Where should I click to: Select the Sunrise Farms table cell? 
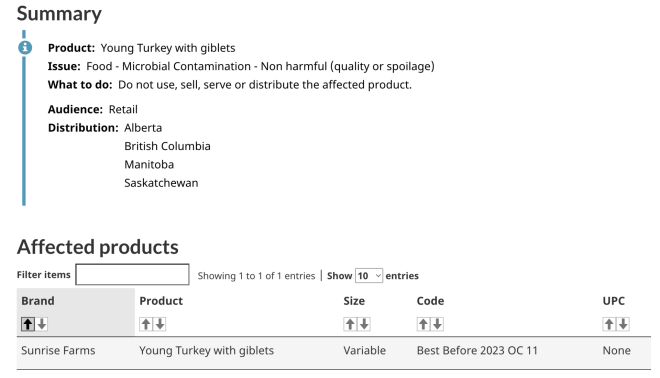58,351
